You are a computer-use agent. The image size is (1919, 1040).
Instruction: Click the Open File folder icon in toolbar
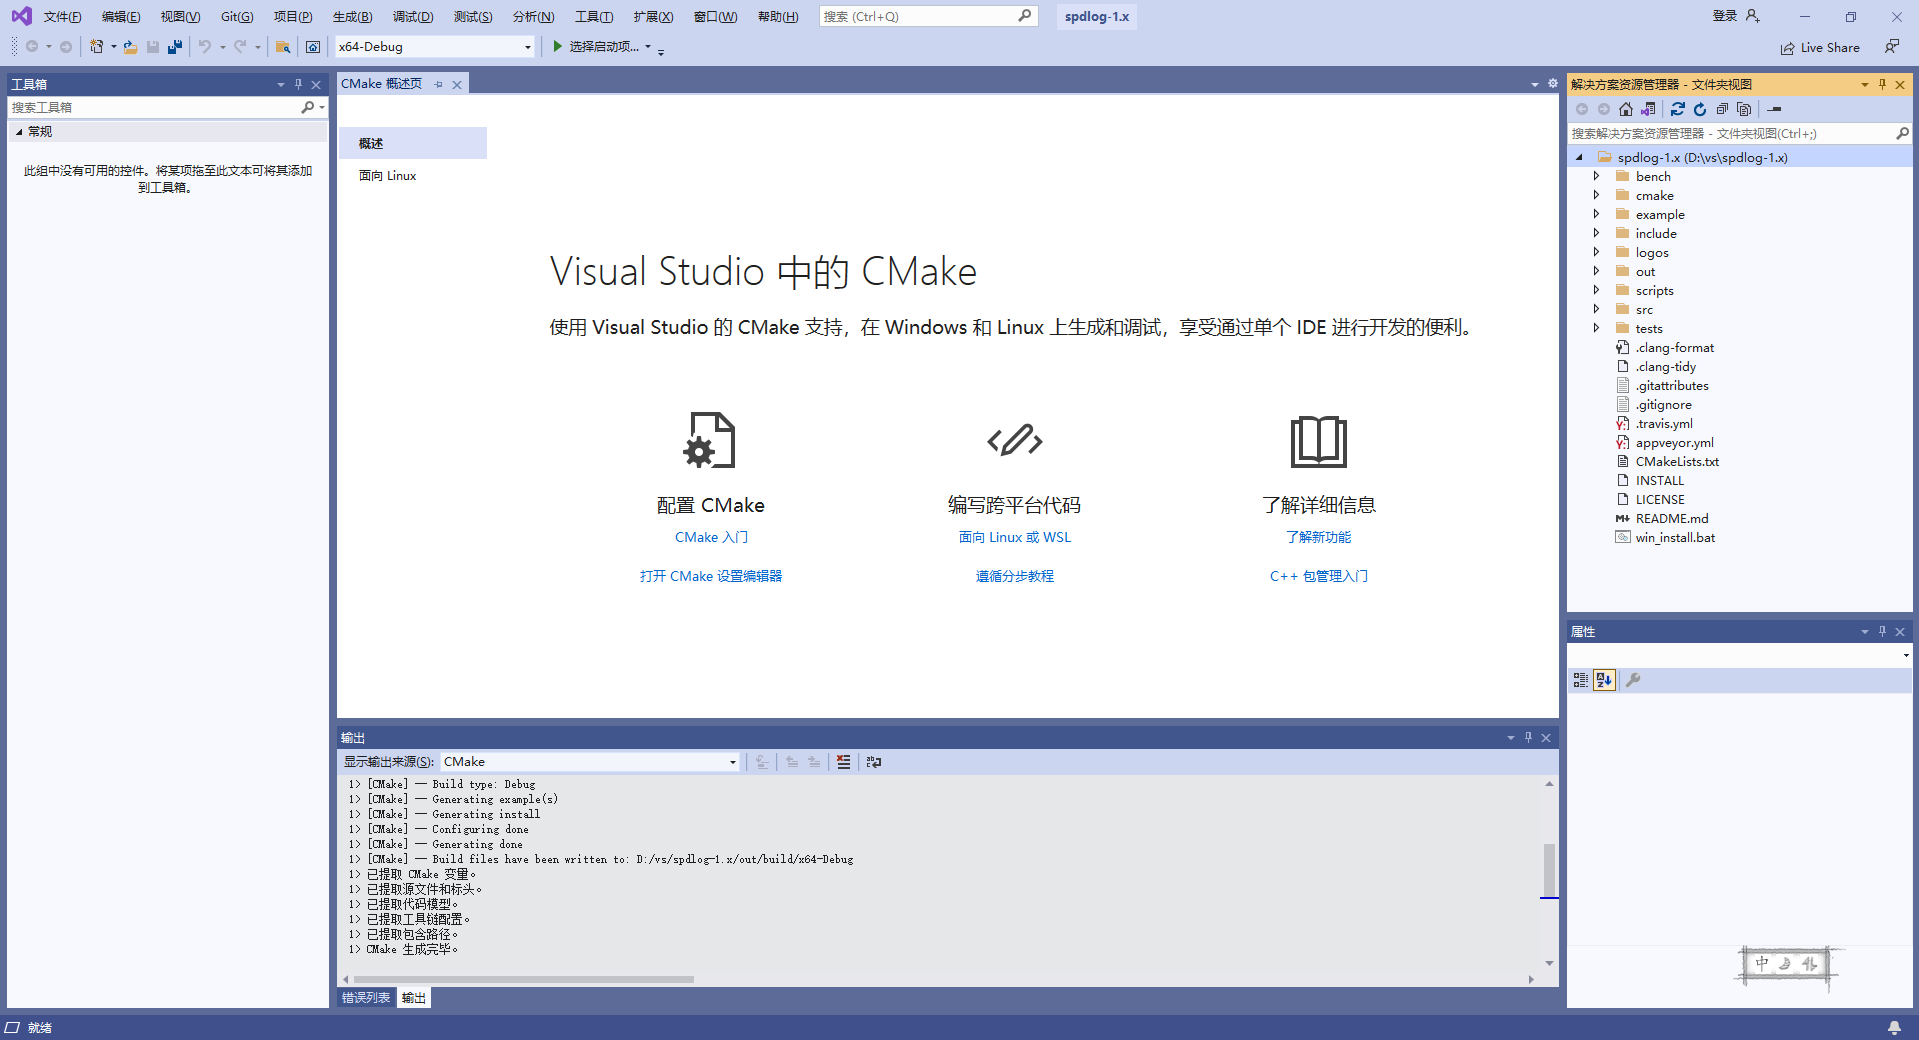130,47
